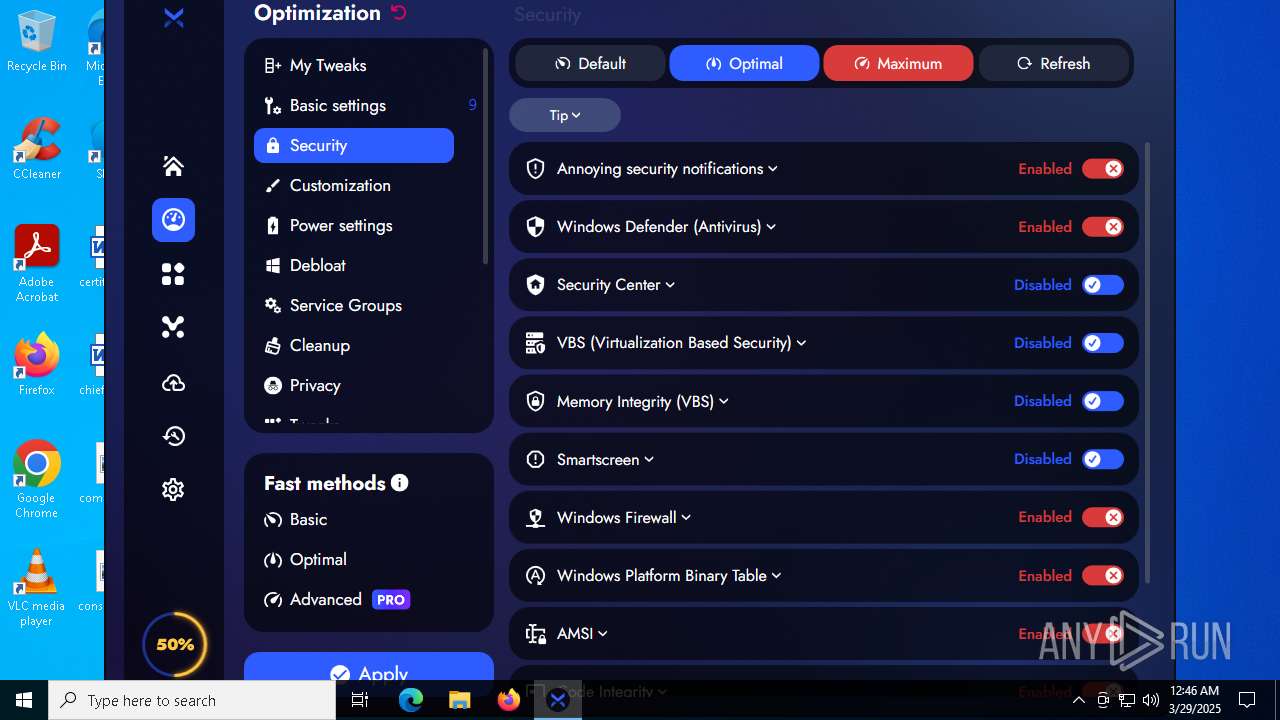Viewport: 1280px width, 720px height.
Task: Click the Windows Platform Binary Table icon
Action: pos(535,575)
